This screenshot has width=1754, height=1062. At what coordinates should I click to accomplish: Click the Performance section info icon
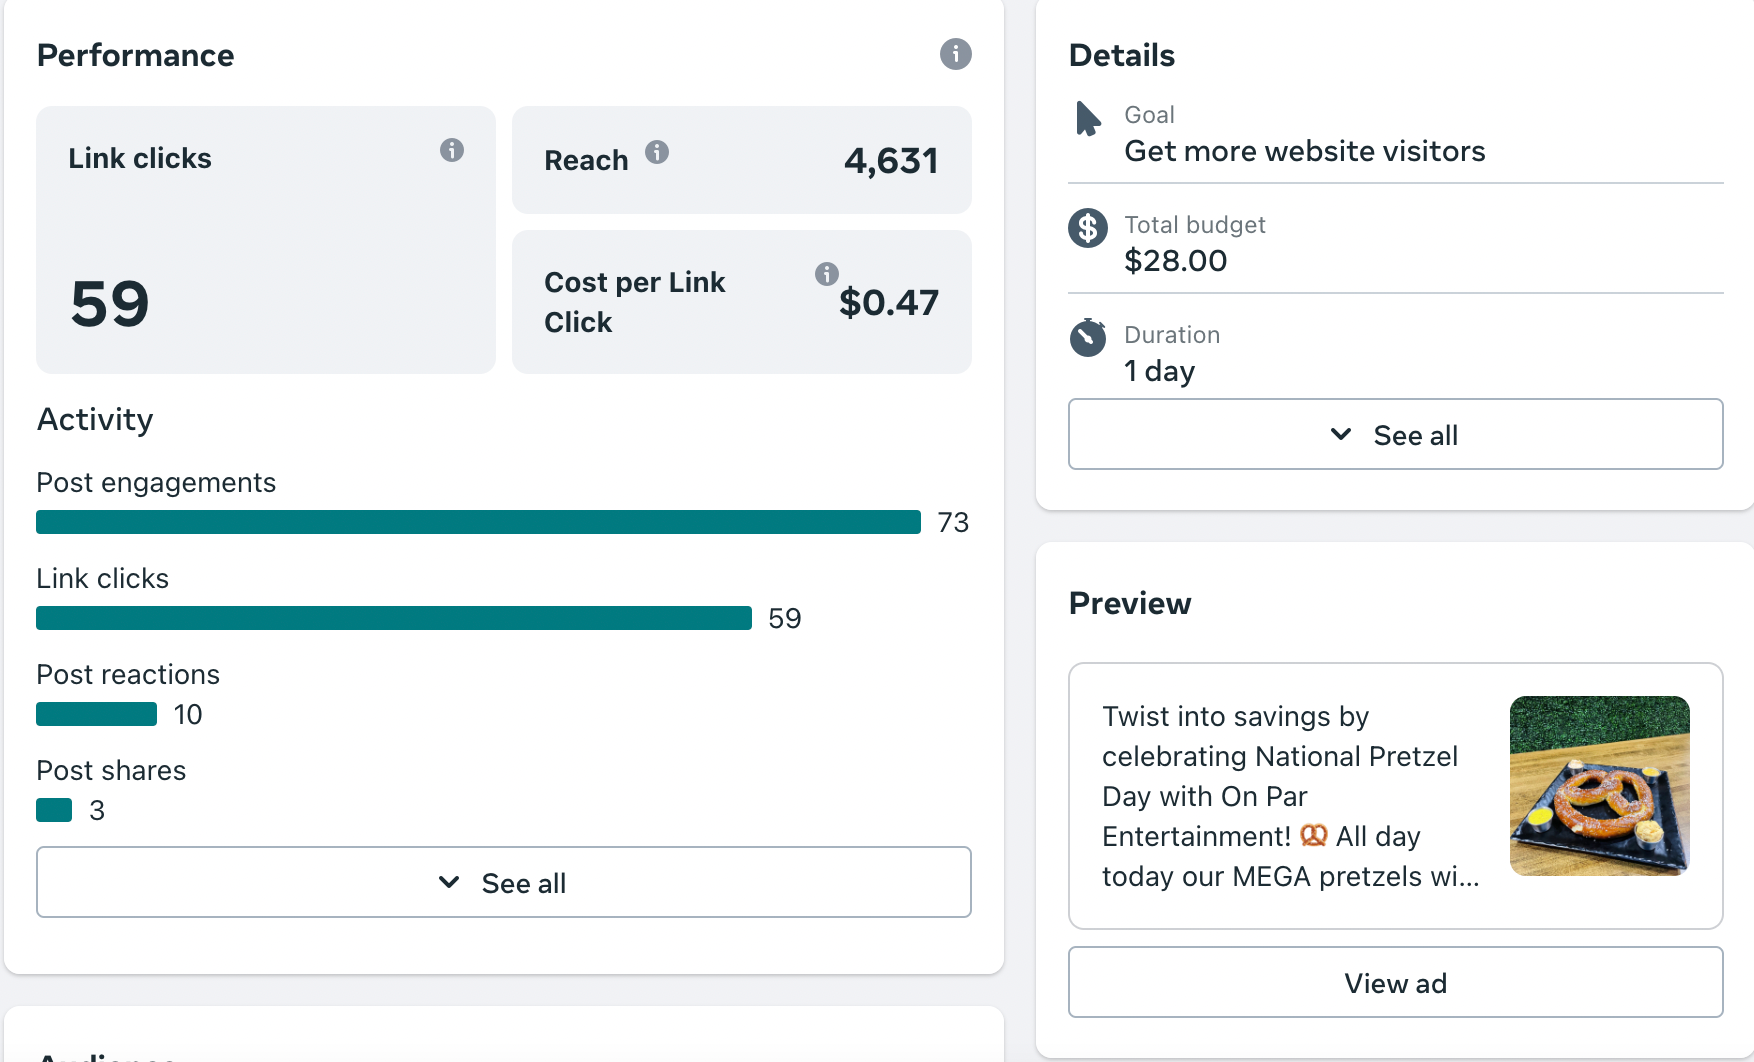[955, 54]
